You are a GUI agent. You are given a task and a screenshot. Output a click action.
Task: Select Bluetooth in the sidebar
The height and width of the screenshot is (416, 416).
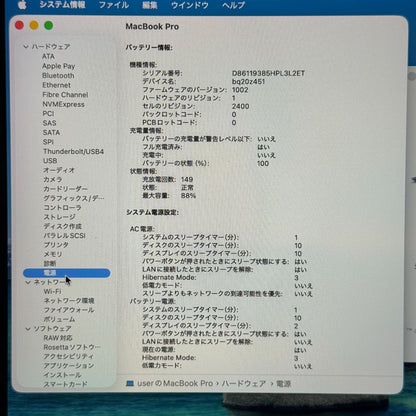tap(58, 76)
